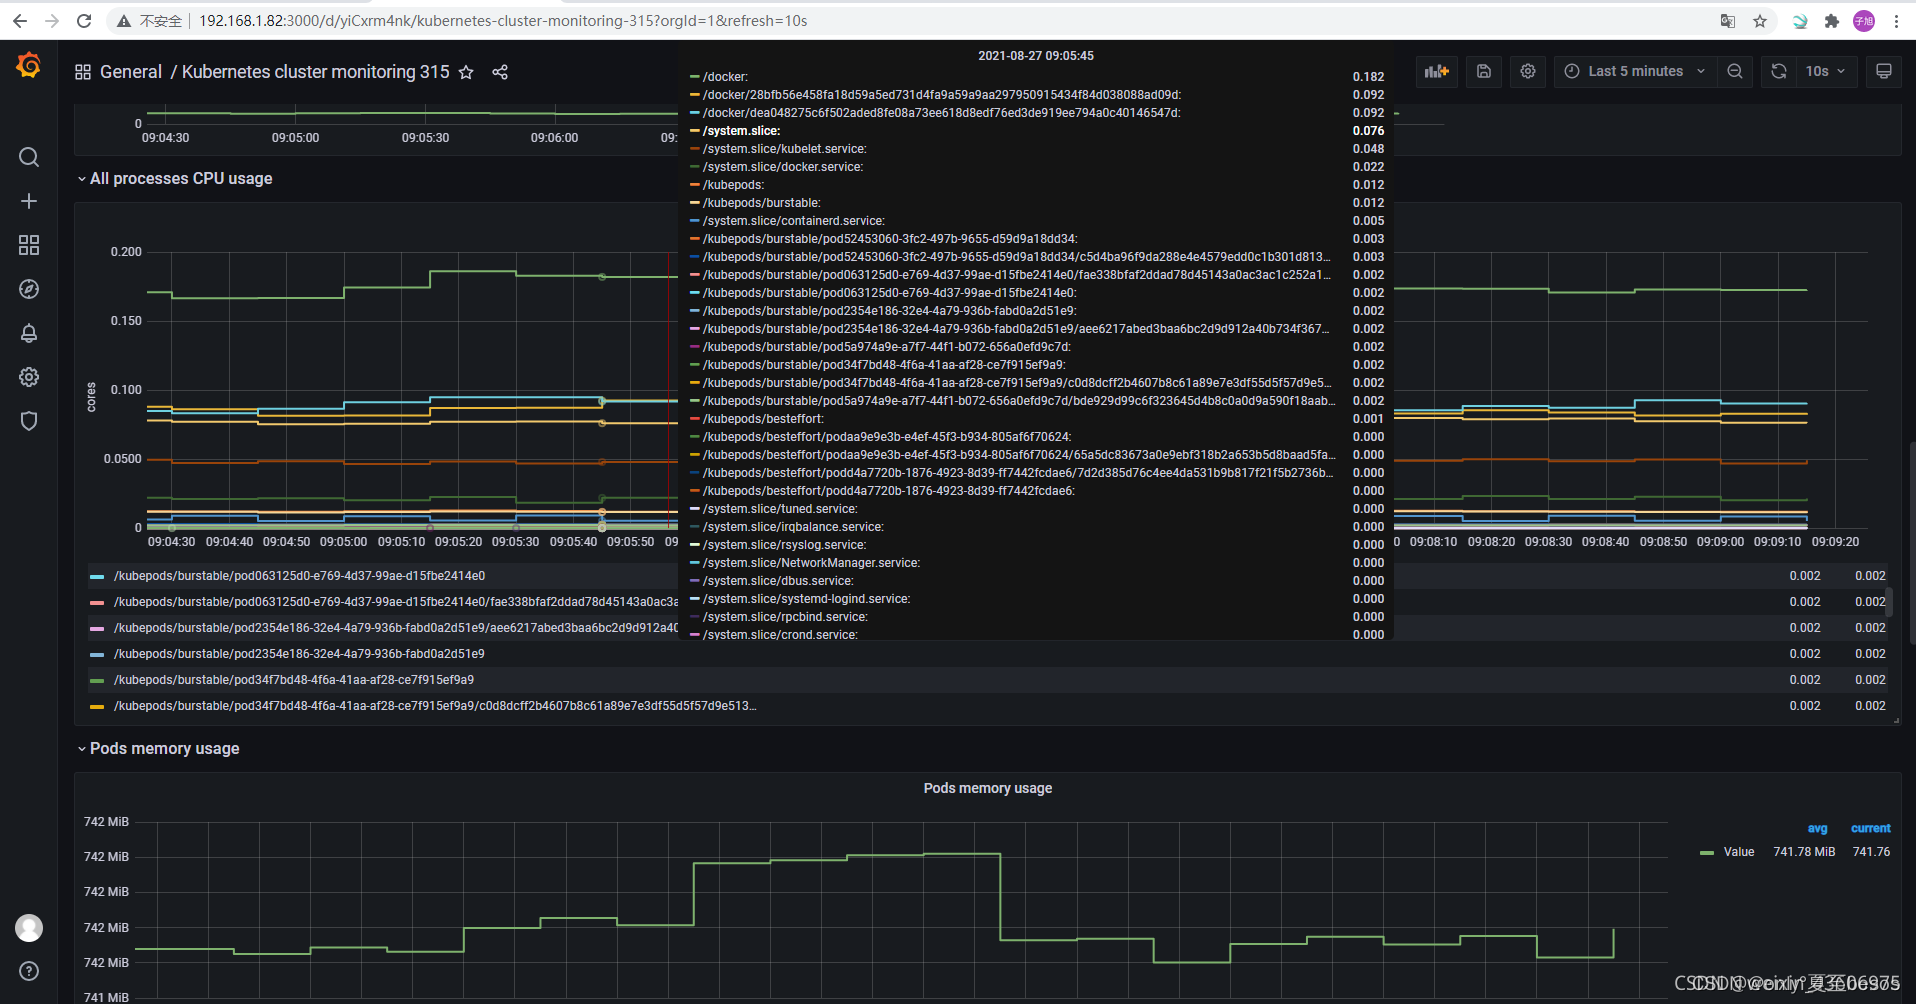Save the dashboard with disk icon
The width and height of the screenshot is (1916, 1004).
click(x=1484, y=71)
